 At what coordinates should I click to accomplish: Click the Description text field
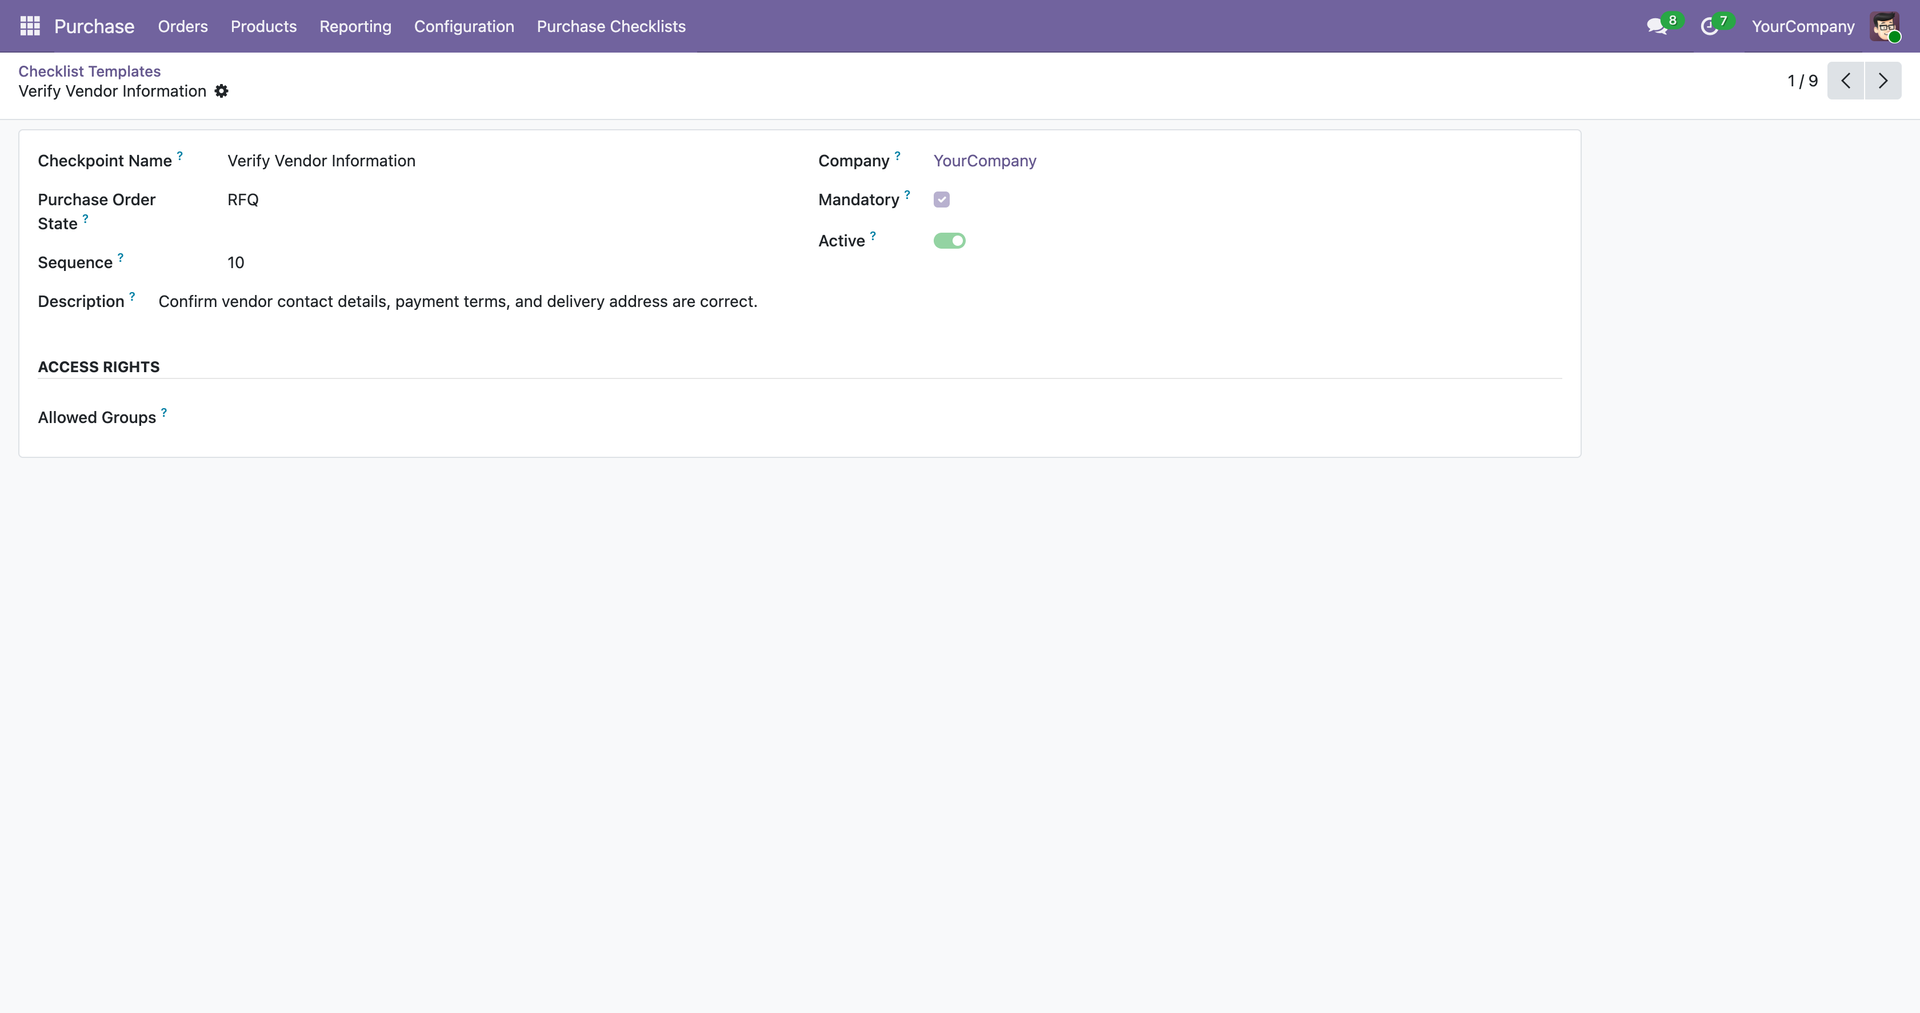[458, 302]
